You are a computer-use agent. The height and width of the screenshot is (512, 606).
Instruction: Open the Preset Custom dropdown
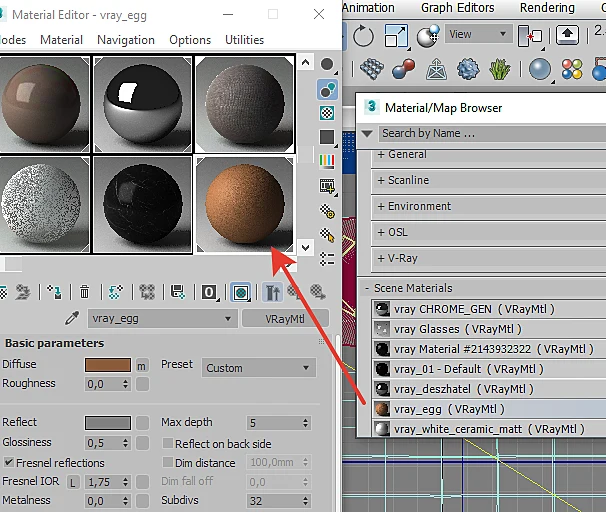coord(259,368)
